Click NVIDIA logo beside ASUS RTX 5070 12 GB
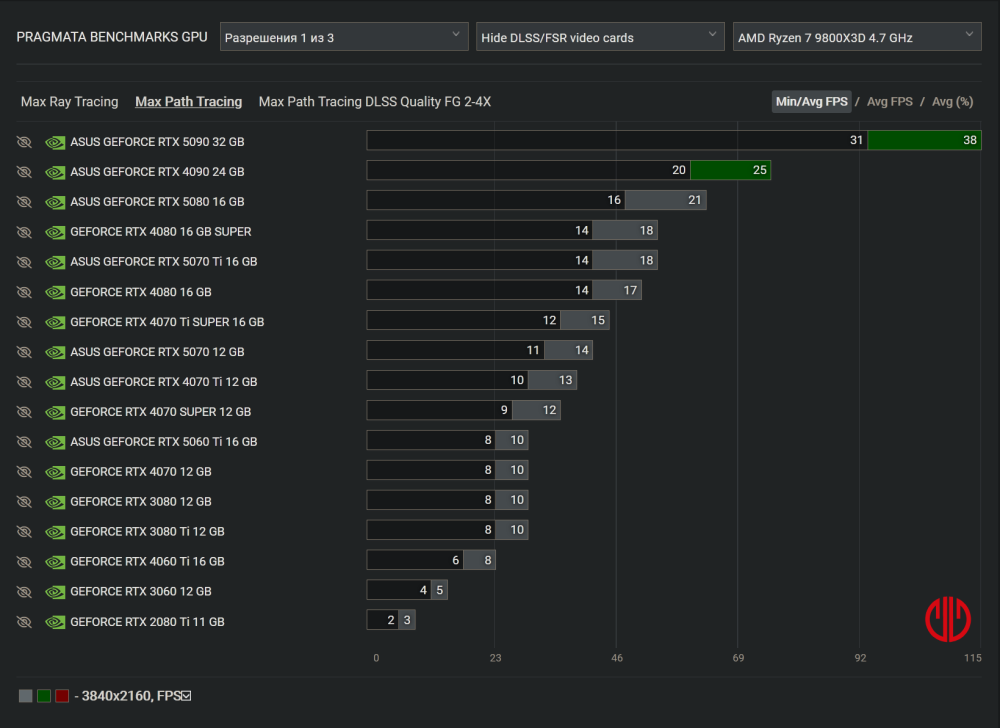 [55, 352]
